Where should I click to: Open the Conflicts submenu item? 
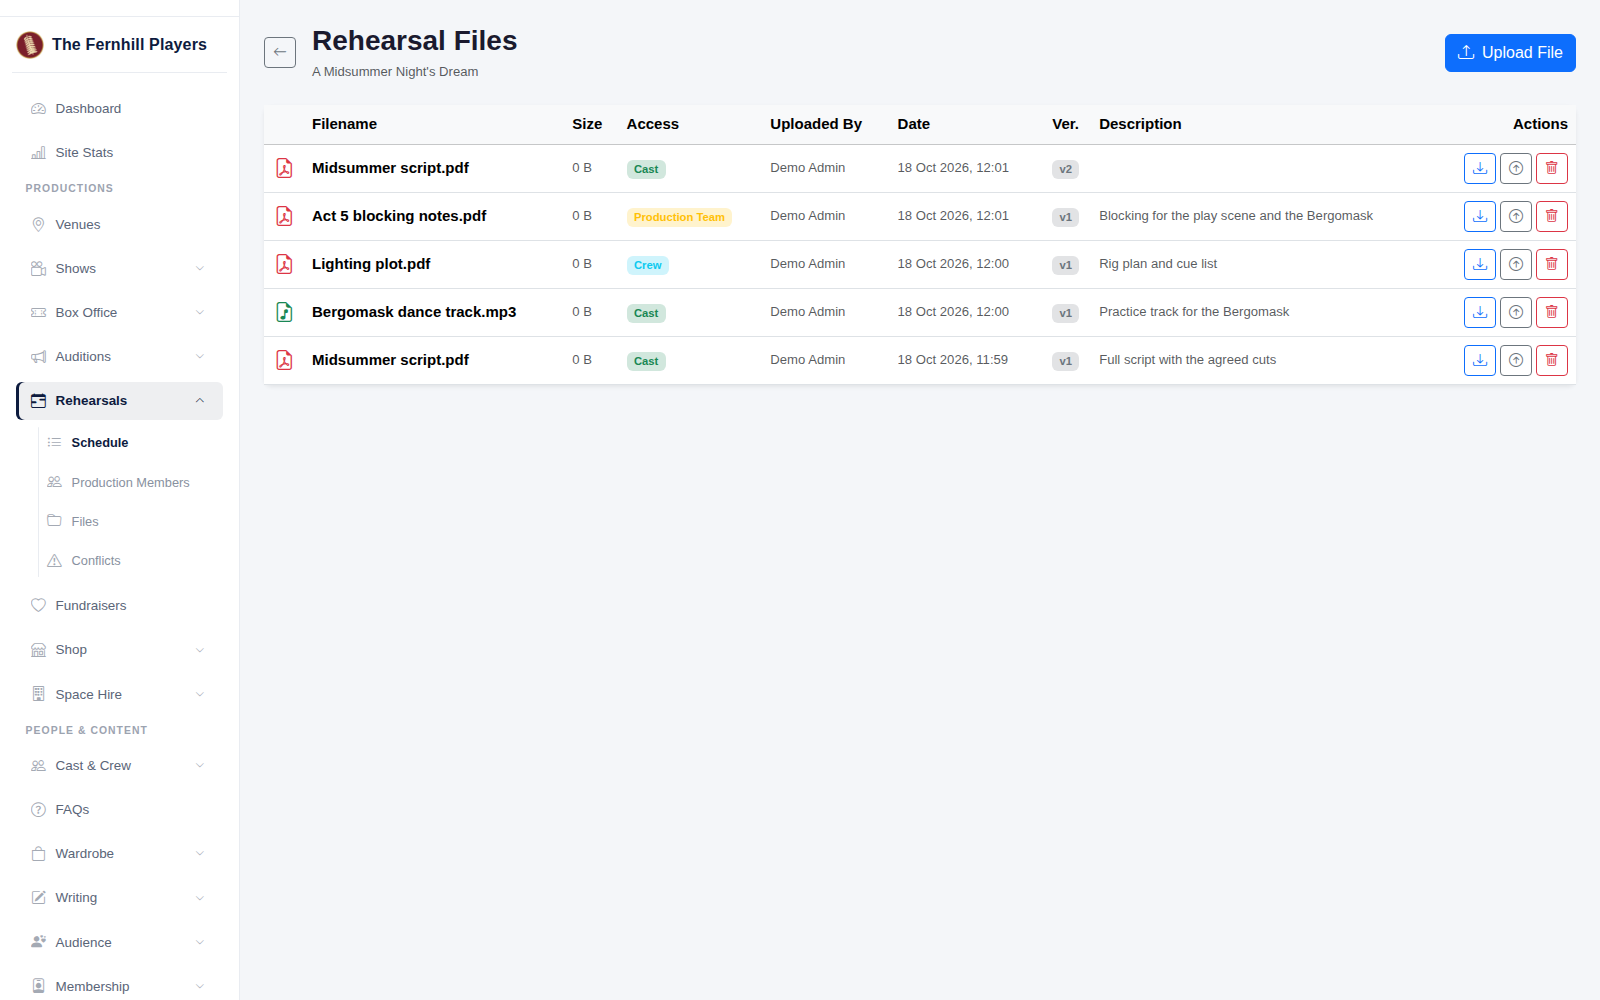point(131,561)
